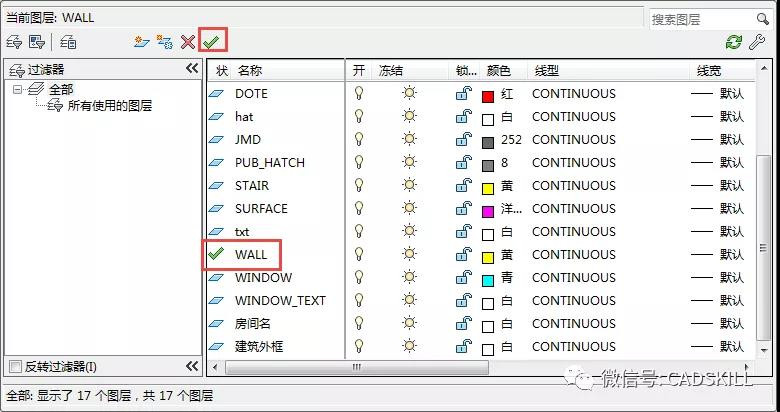Click the bottom double chevron beside 反转过滤器

click(192, 366)
